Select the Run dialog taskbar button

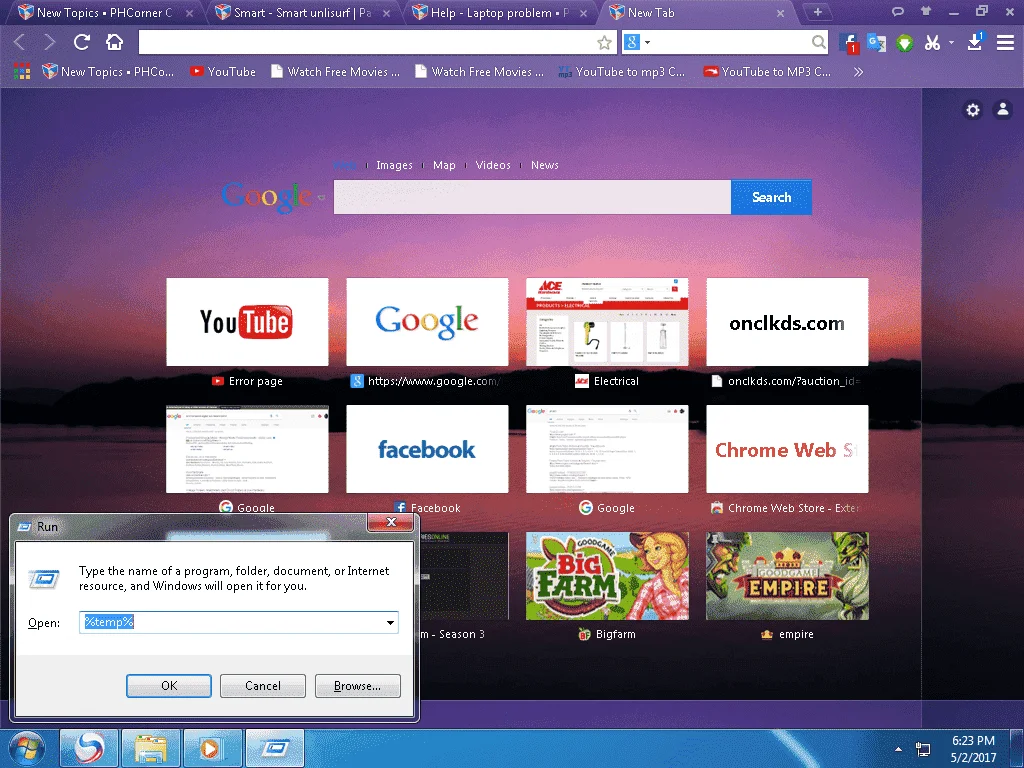coord(274,748)
